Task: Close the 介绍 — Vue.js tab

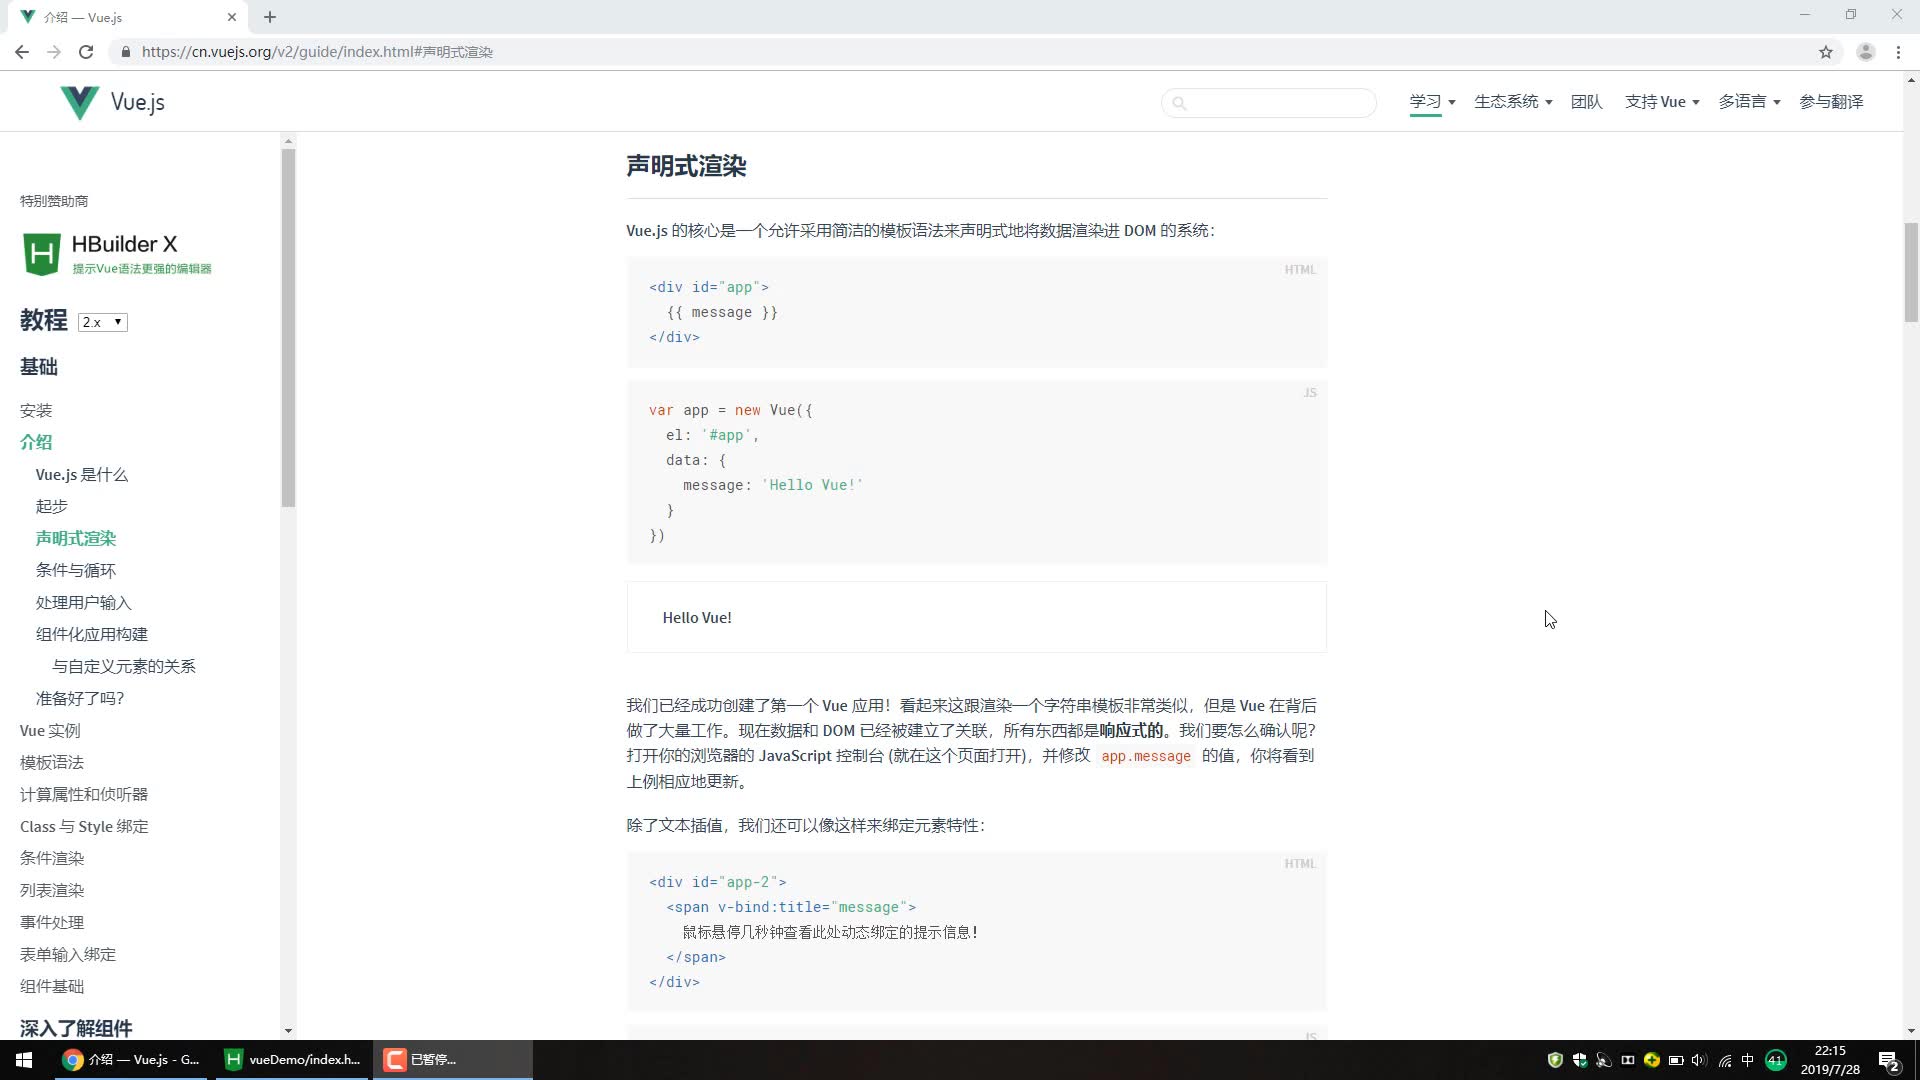Action: [232, 17]
